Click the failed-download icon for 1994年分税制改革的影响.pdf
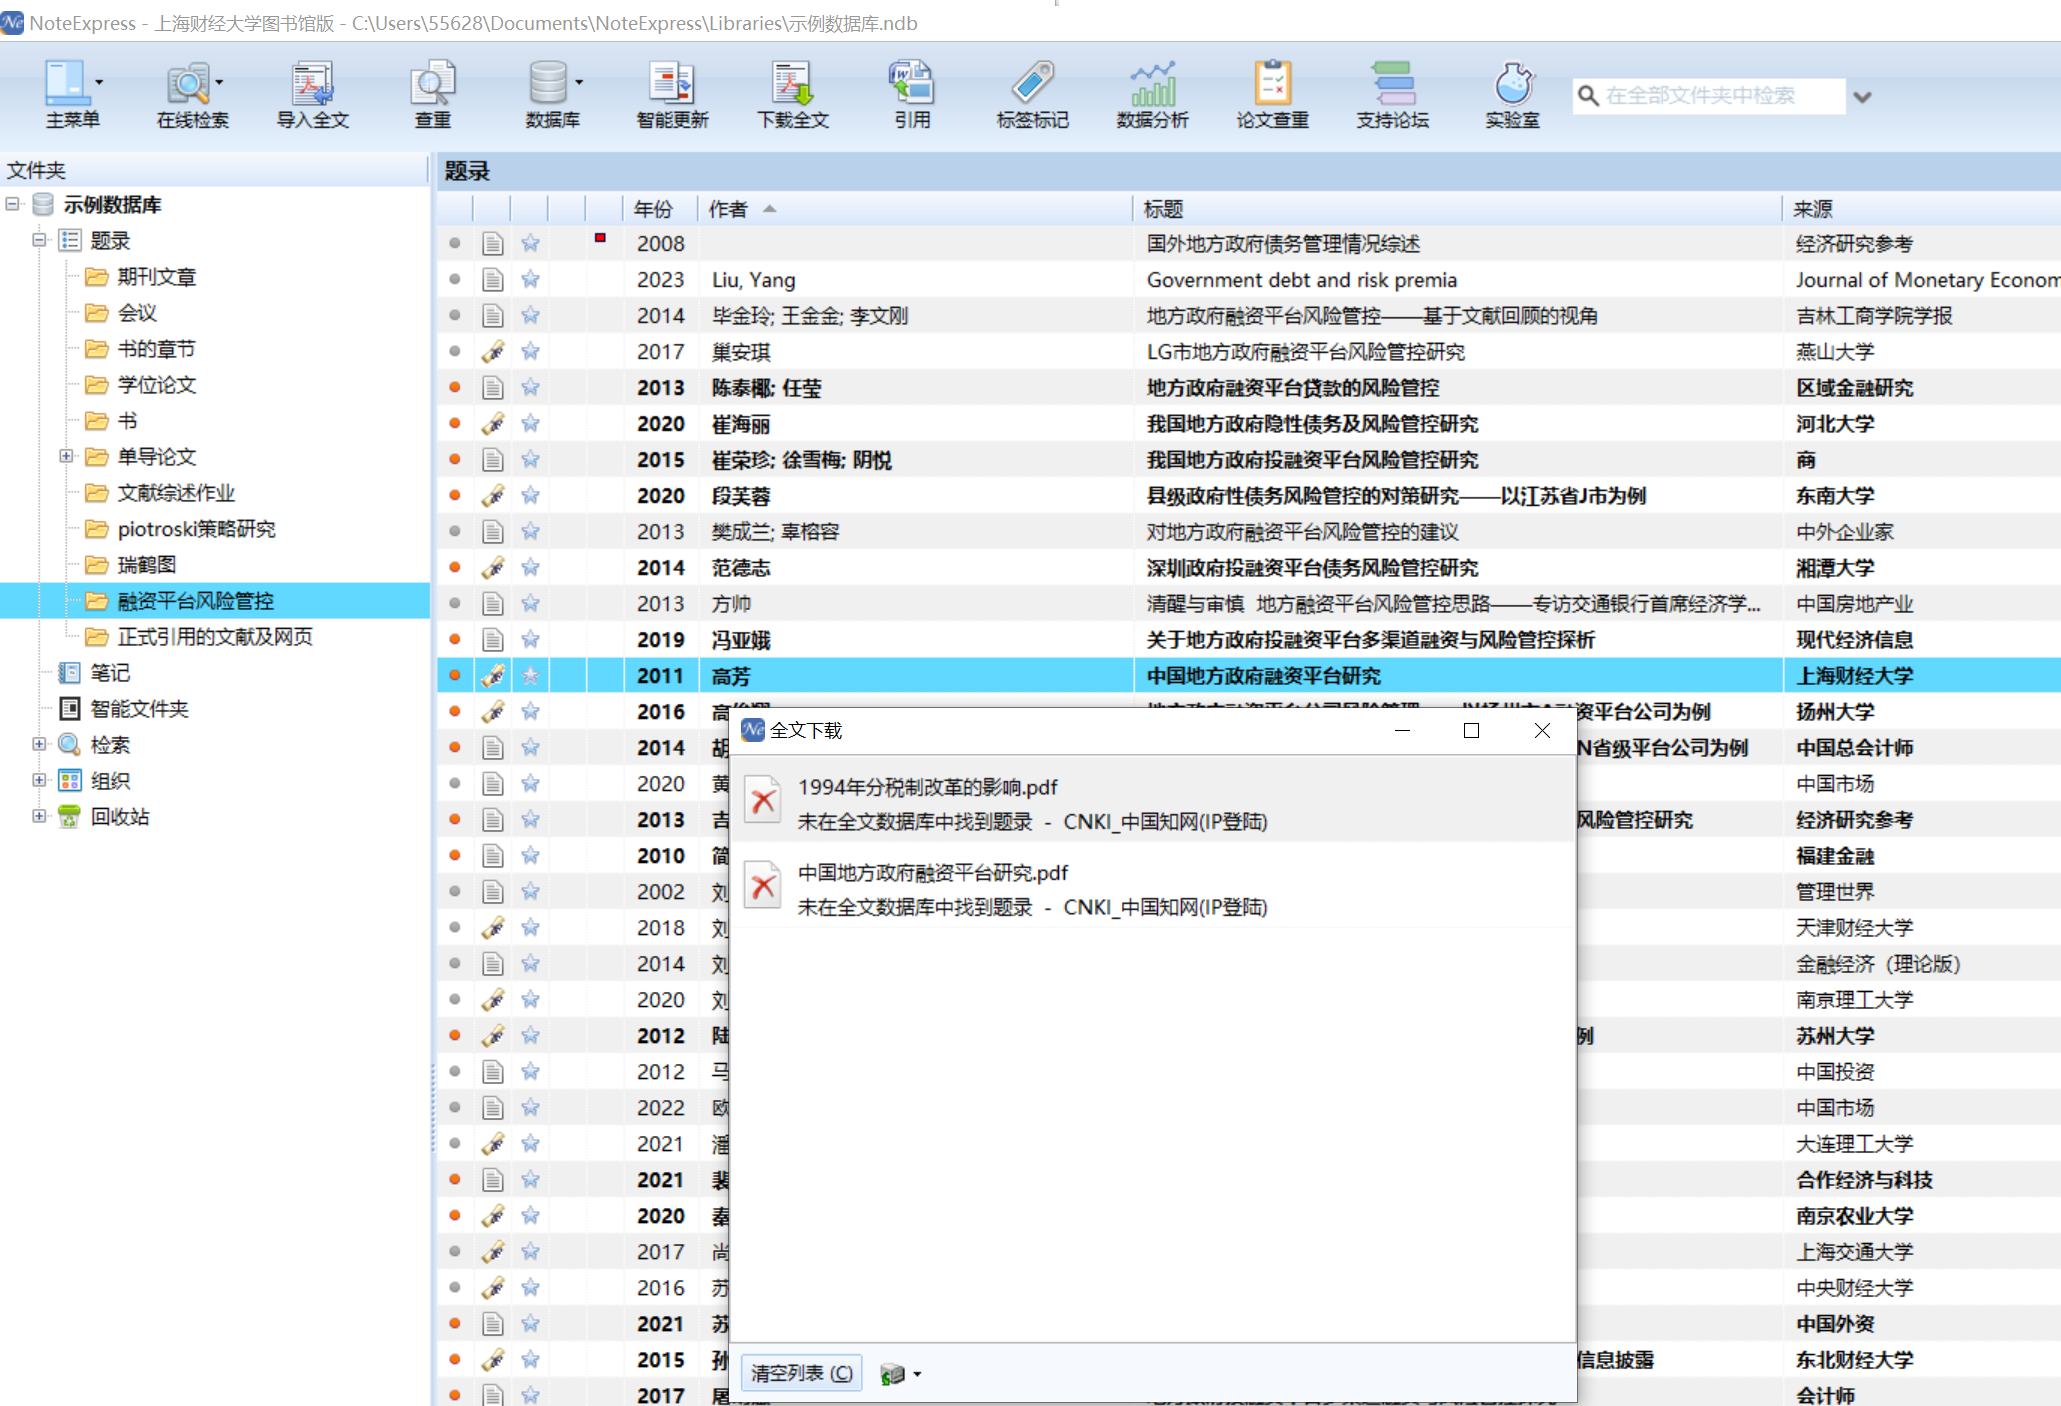This screenshot has height=1406, width=2061. (x=763, y=800)
